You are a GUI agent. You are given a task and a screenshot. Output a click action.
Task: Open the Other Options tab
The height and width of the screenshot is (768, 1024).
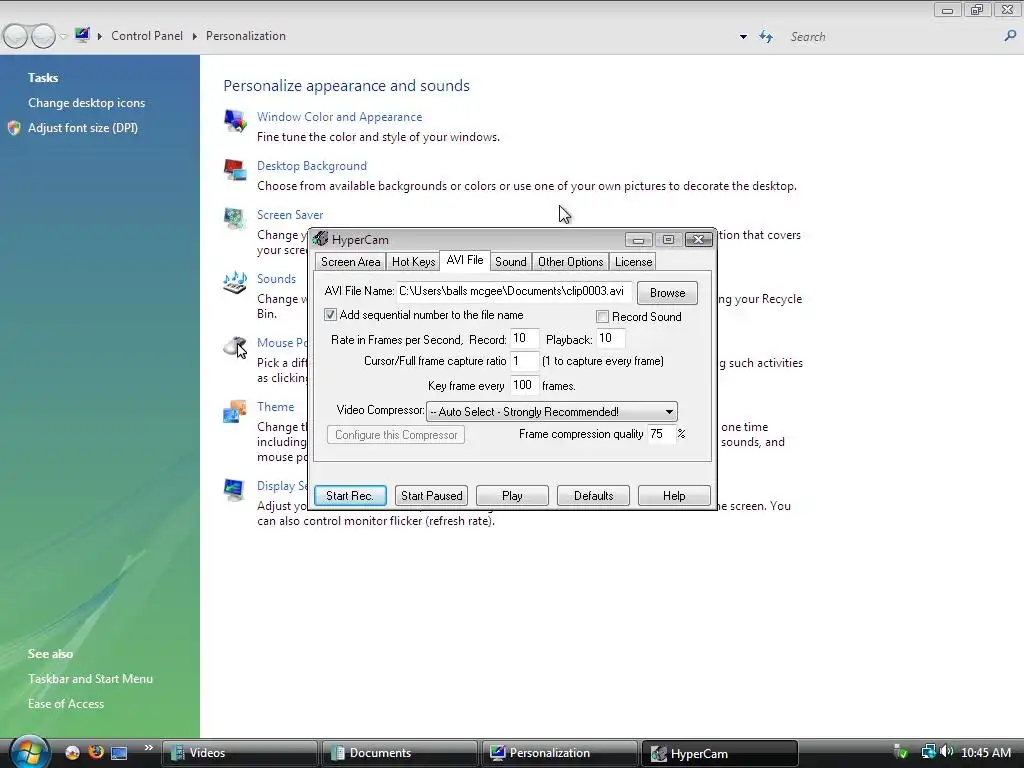571,262
